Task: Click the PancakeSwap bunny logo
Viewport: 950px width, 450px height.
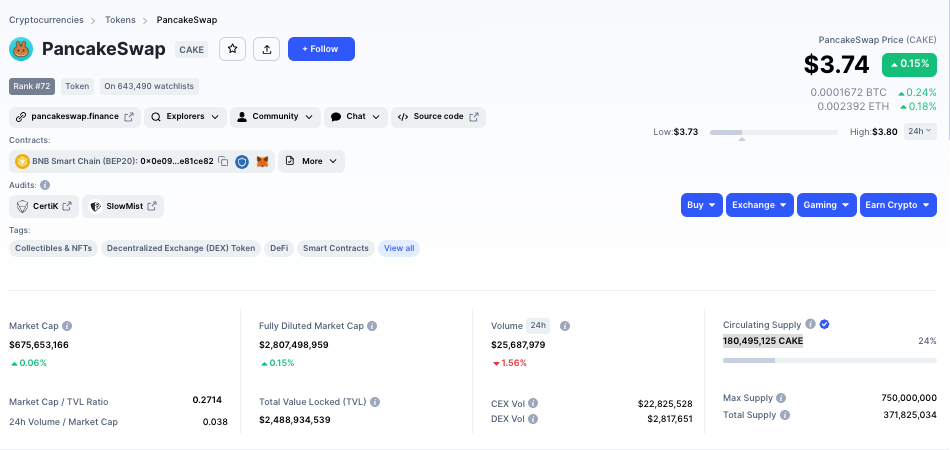Action: (x=21, y=49)
